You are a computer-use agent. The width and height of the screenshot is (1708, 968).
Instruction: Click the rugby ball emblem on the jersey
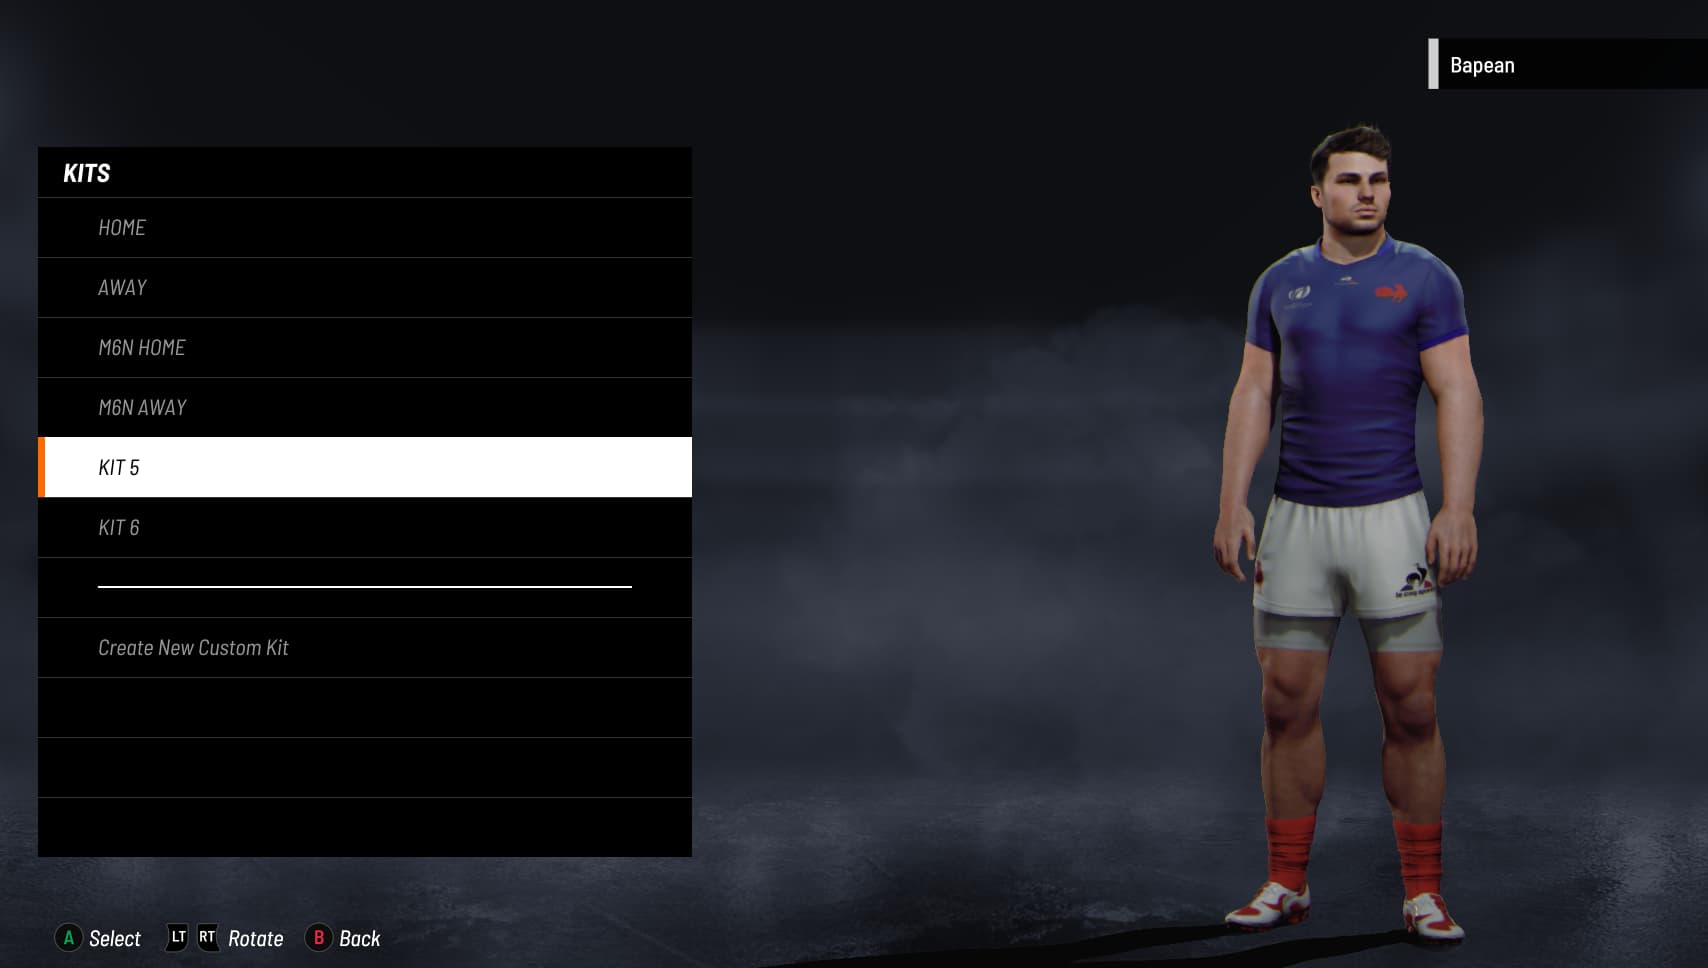pyautogui.click(x=1299, y=294)
